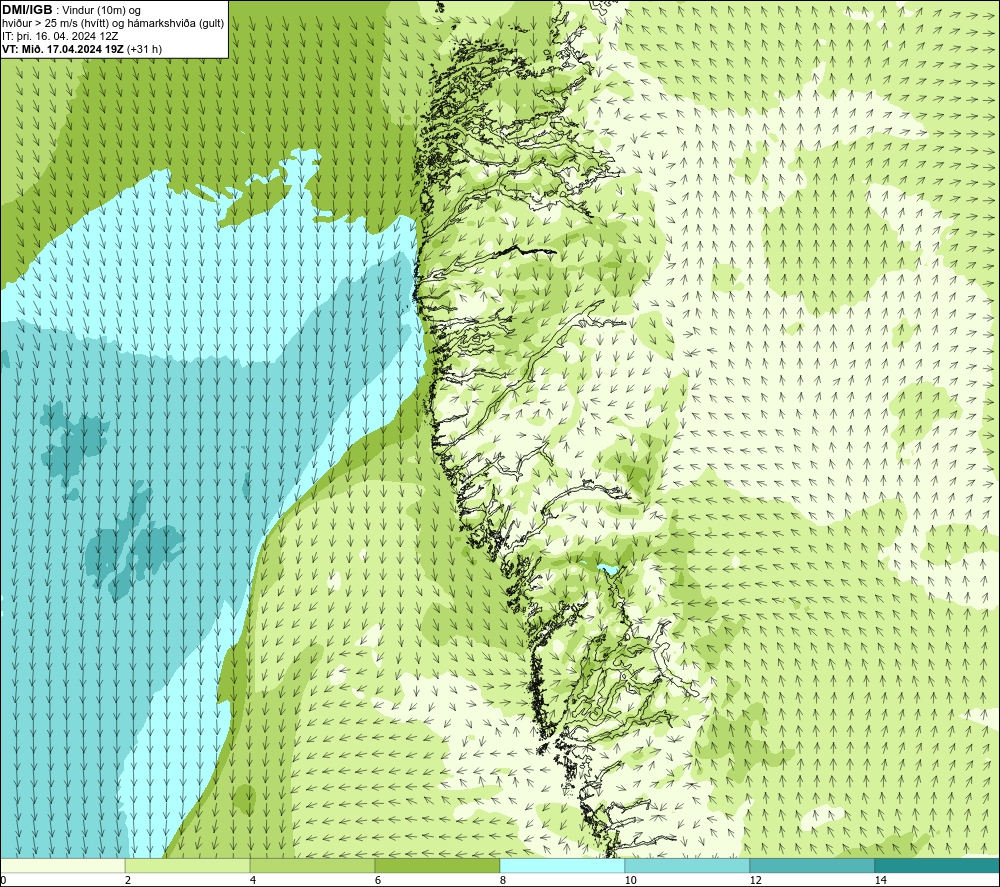This screenshot has width=1000, height=887.
Task: Select the legend swatch between 4 and 6
Action: (312, 865)
